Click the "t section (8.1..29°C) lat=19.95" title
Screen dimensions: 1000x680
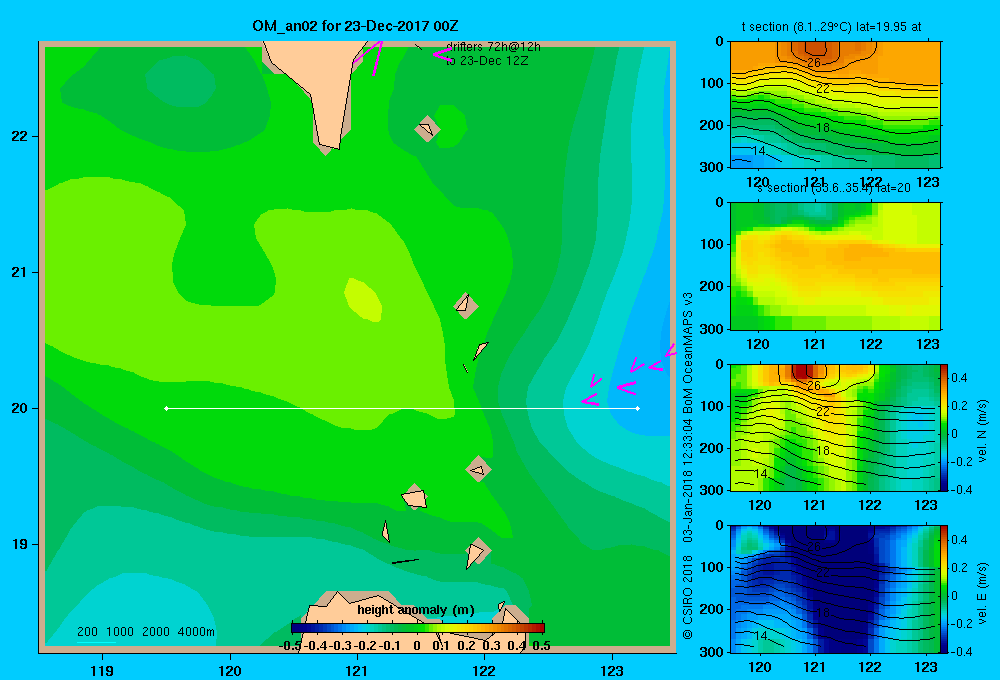click(x=825, y=27)
